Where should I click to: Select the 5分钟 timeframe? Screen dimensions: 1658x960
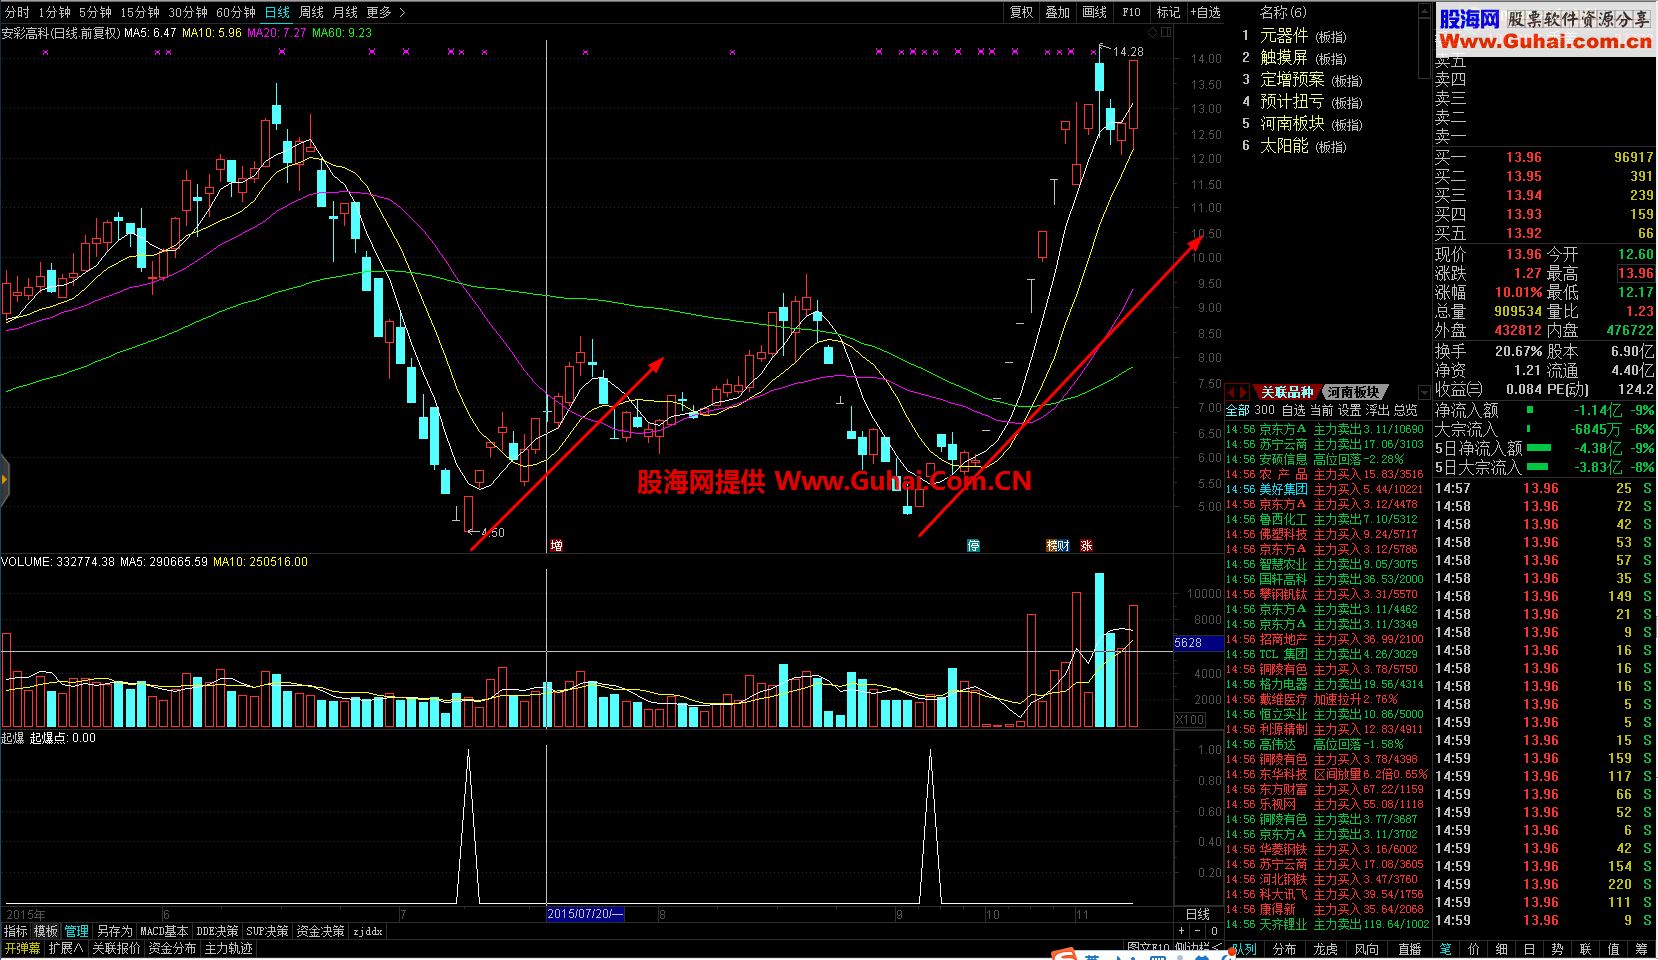pyautogui.click(x=96, y=12)
